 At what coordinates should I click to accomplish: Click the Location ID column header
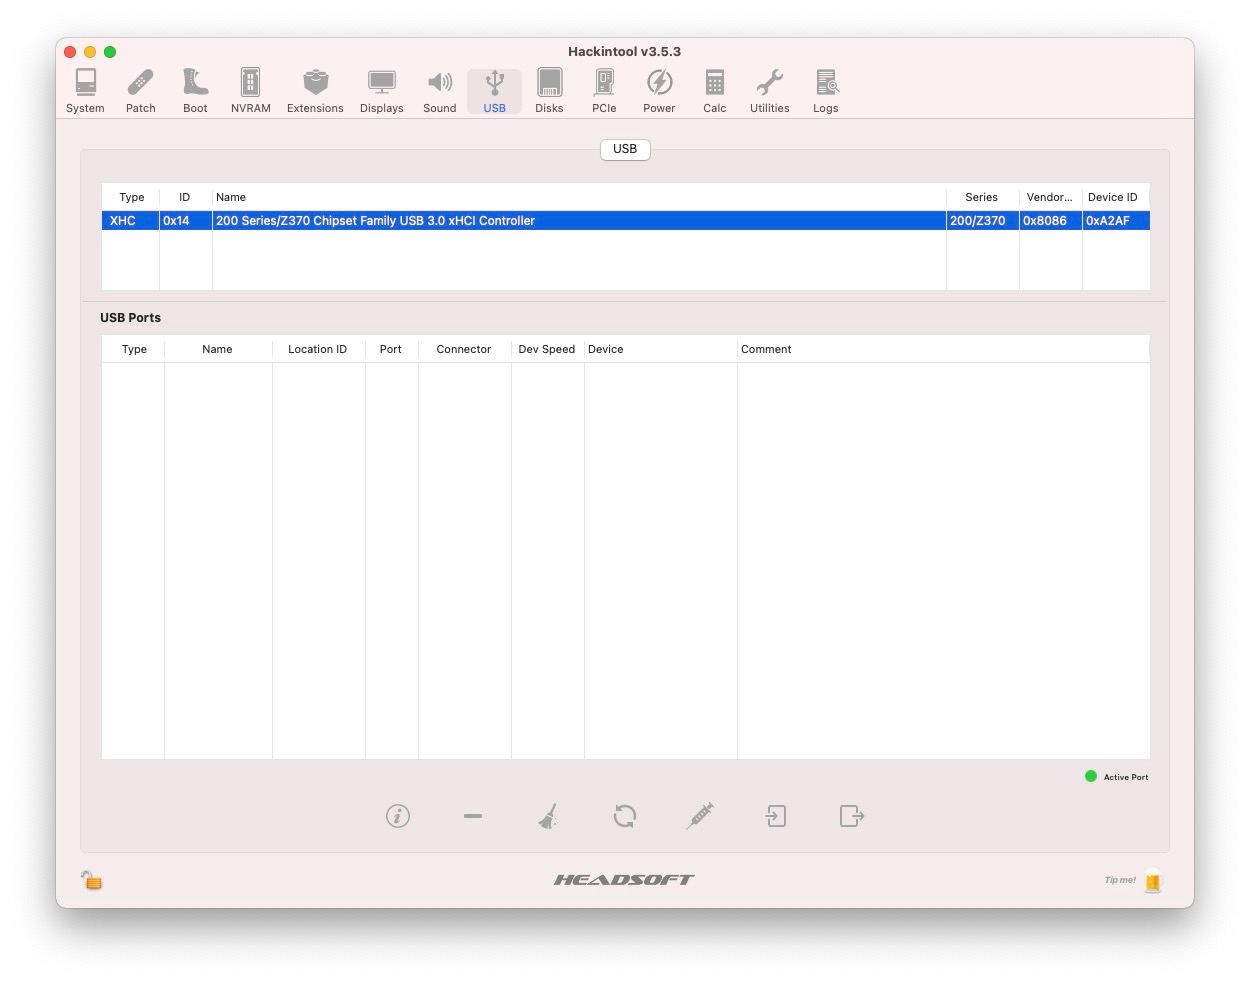318,349
